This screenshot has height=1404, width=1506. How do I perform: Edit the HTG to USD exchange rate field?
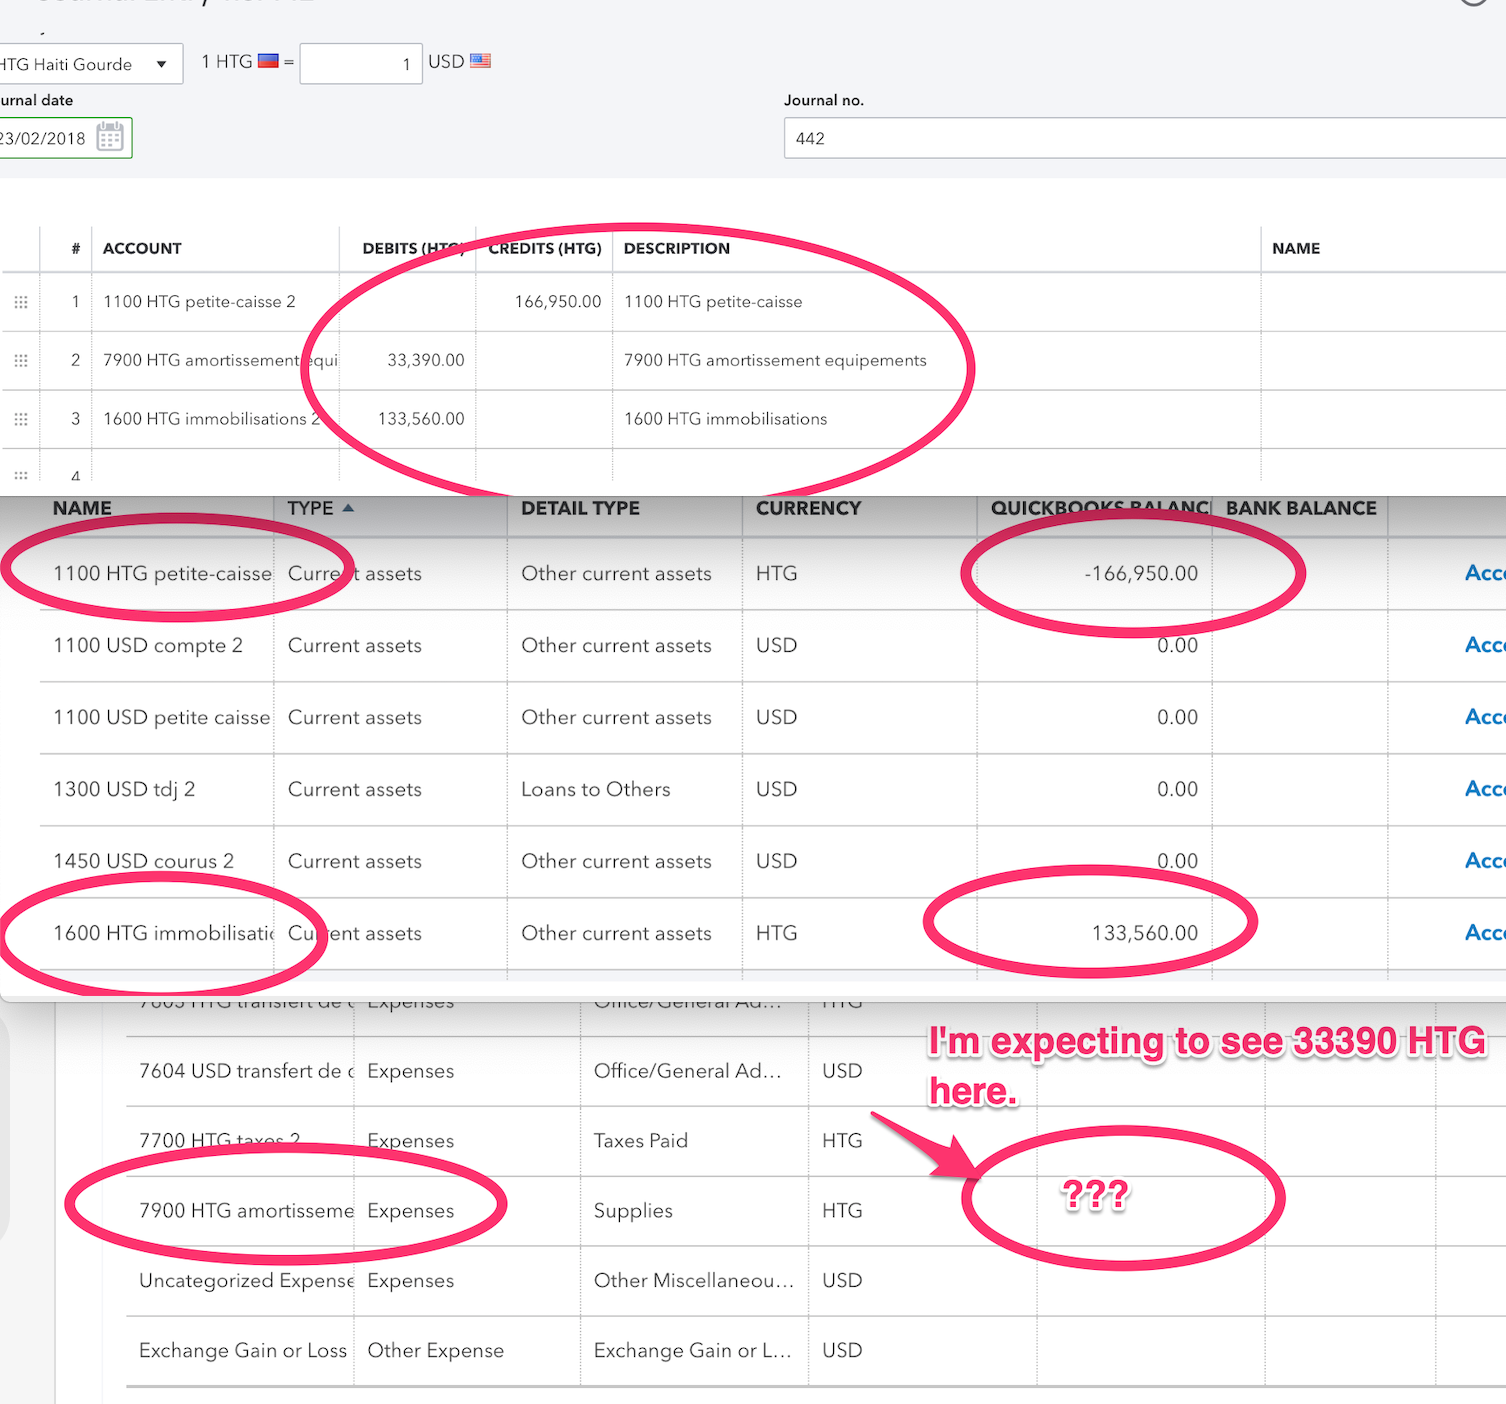coord(360,64)
